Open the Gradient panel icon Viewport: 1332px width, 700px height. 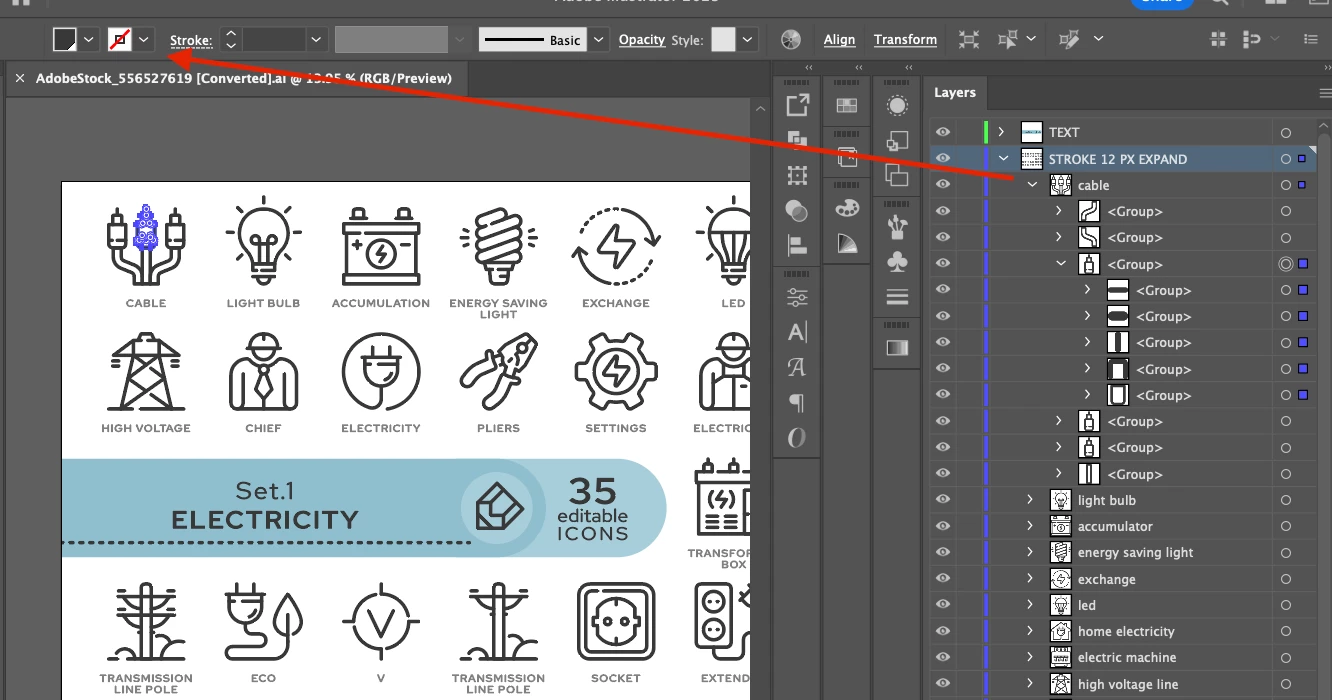(897, 348)
